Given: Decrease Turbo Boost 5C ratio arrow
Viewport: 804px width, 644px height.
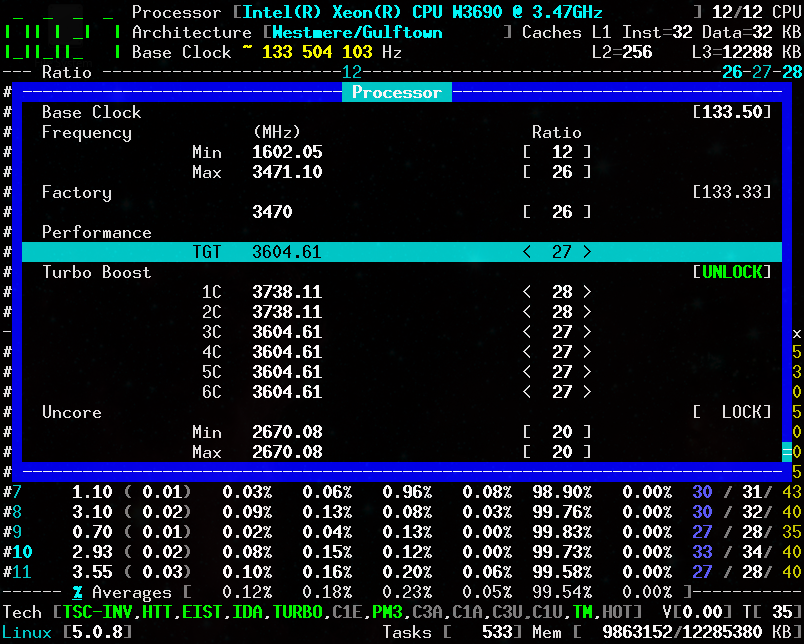Looking at the screenshot, I should 527,372.
